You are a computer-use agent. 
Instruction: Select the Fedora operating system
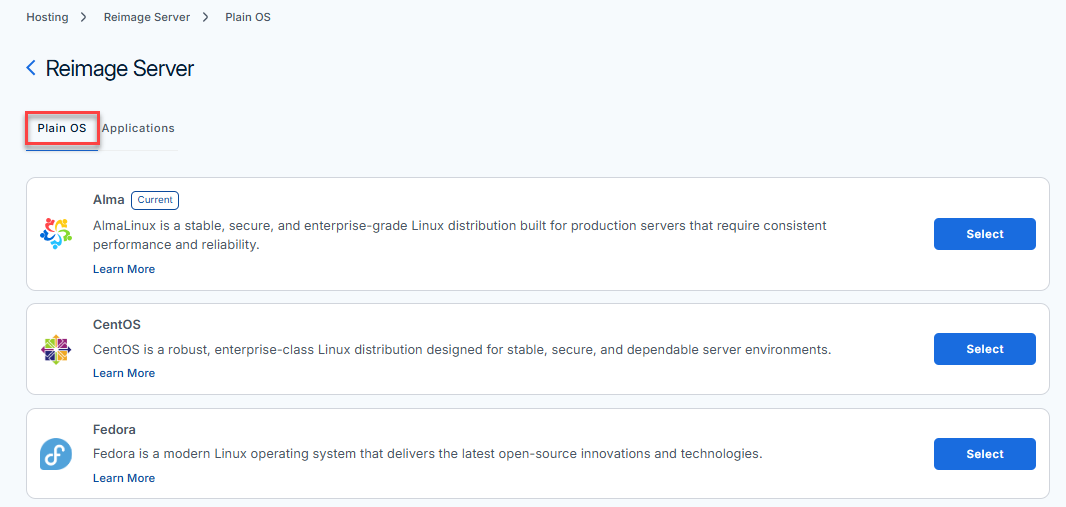click(984, 453)
